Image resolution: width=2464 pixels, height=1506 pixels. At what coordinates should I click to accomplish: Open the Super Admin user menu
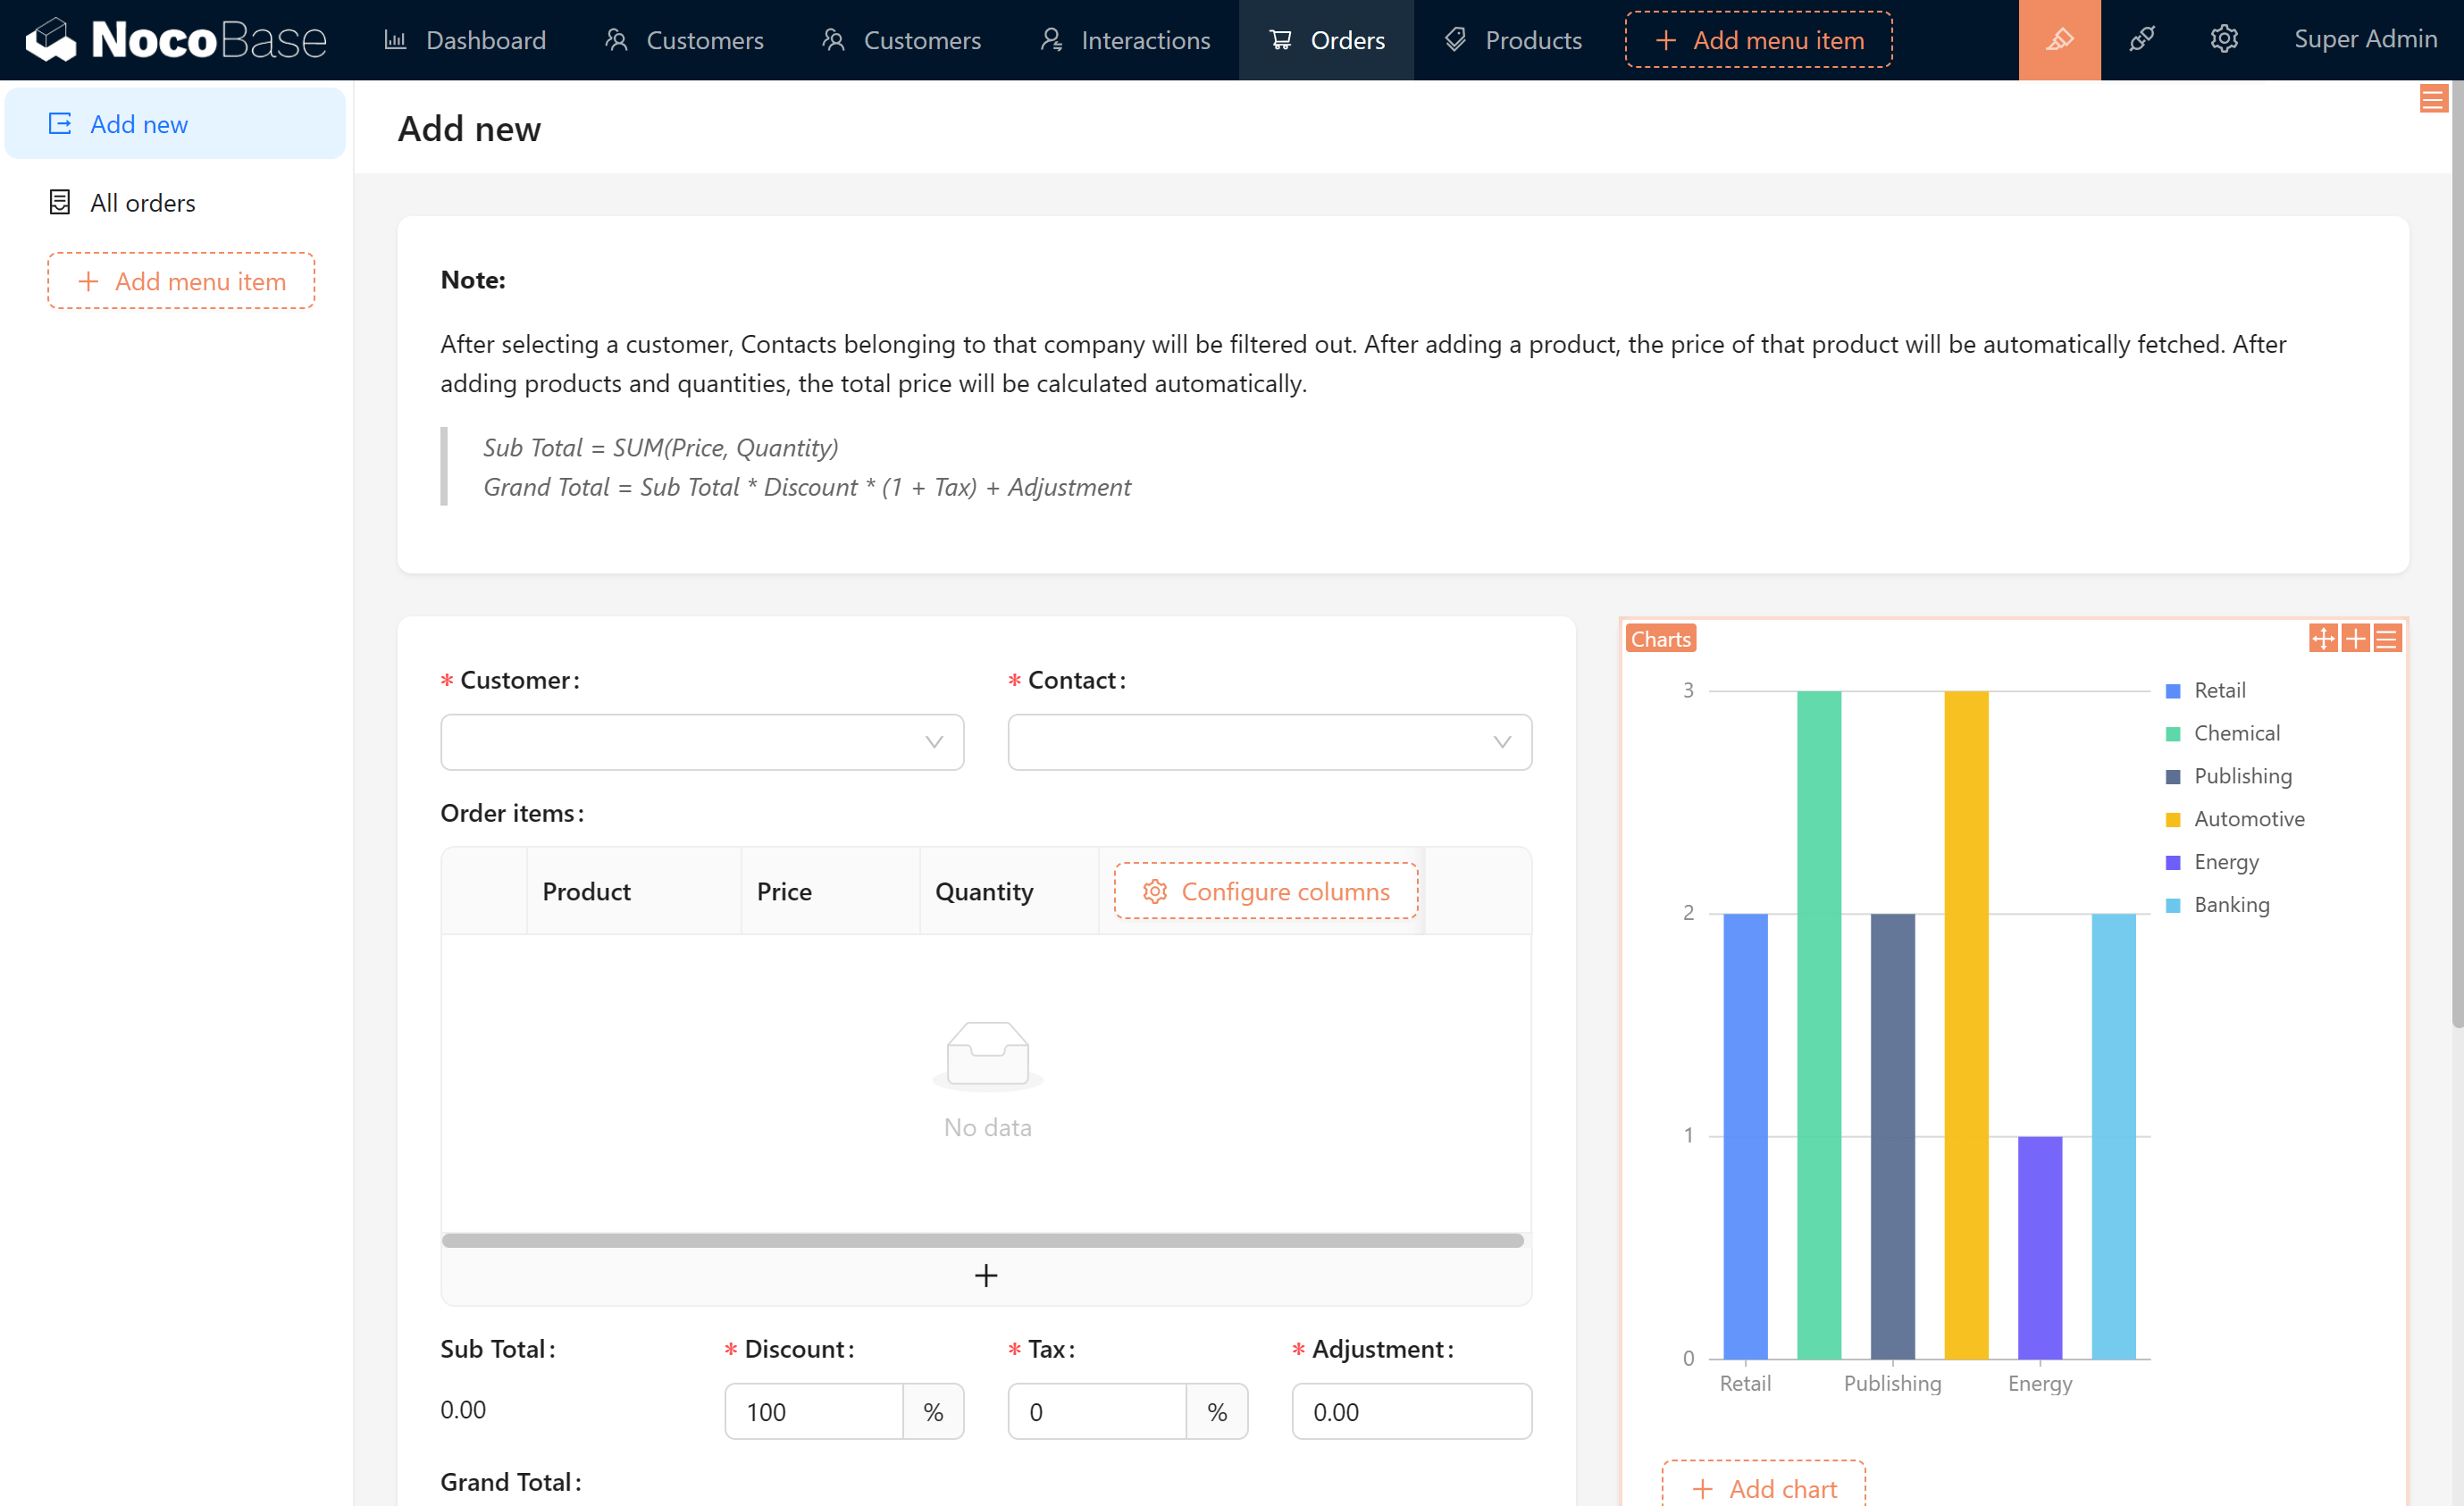click(x=2364, y=40)
